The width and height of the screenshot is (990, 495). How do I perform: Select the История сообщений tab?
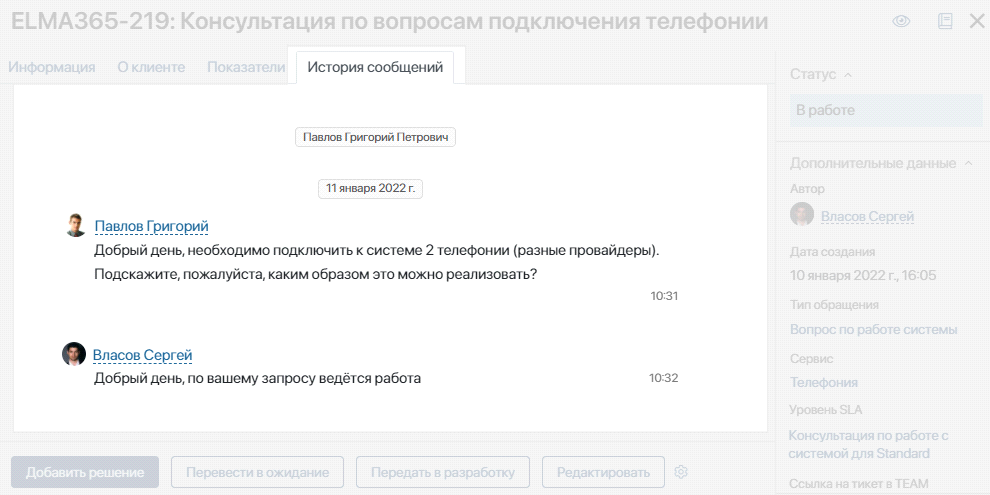click(376, 67)
